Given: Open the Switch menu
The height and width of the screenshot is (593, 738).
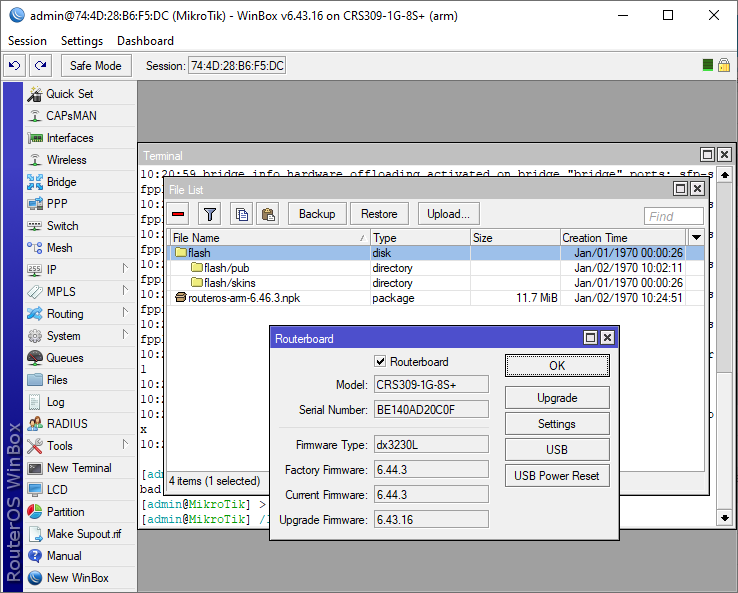Looking at the screenshot, I should (x=79, y=226).
